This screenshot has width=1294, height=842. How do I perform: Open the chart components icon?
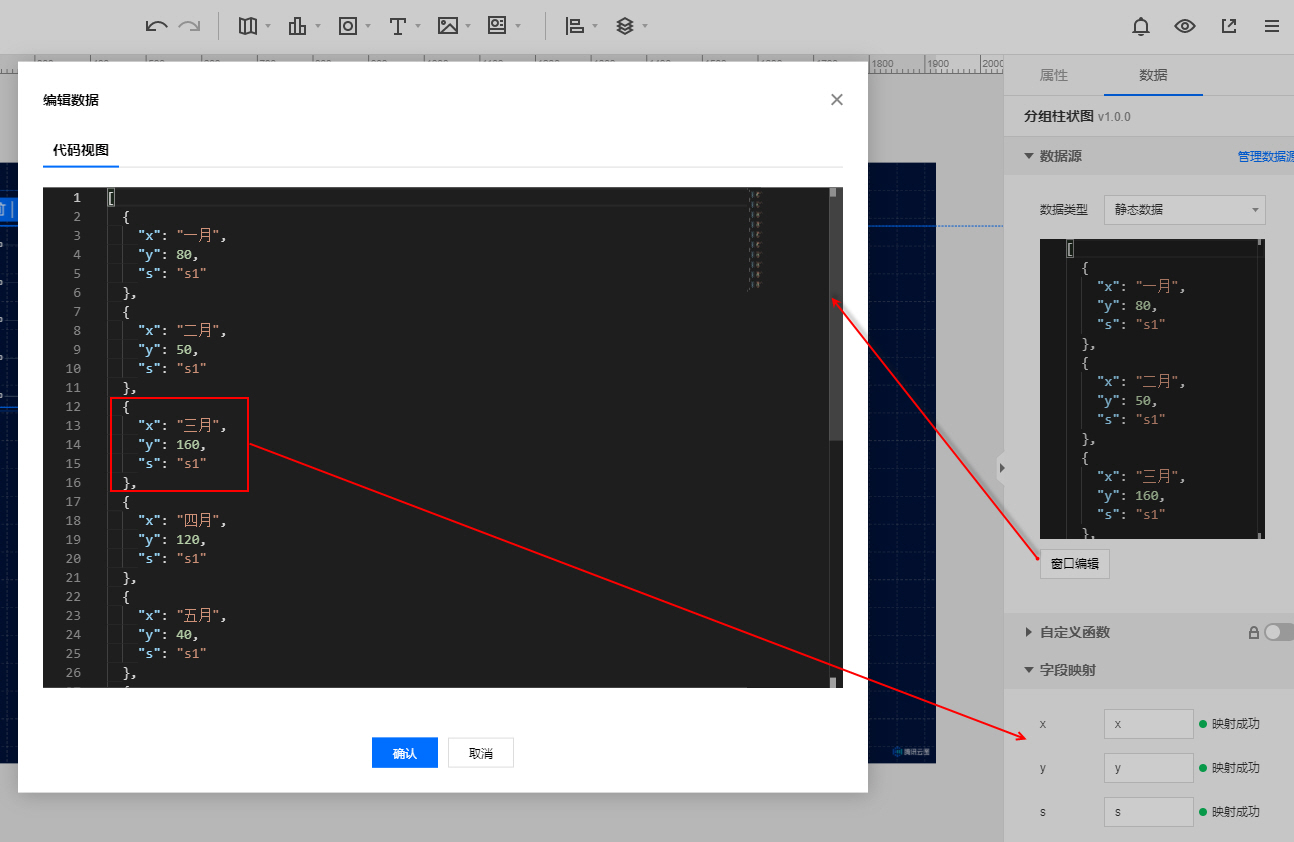click(x=297, y=27)
